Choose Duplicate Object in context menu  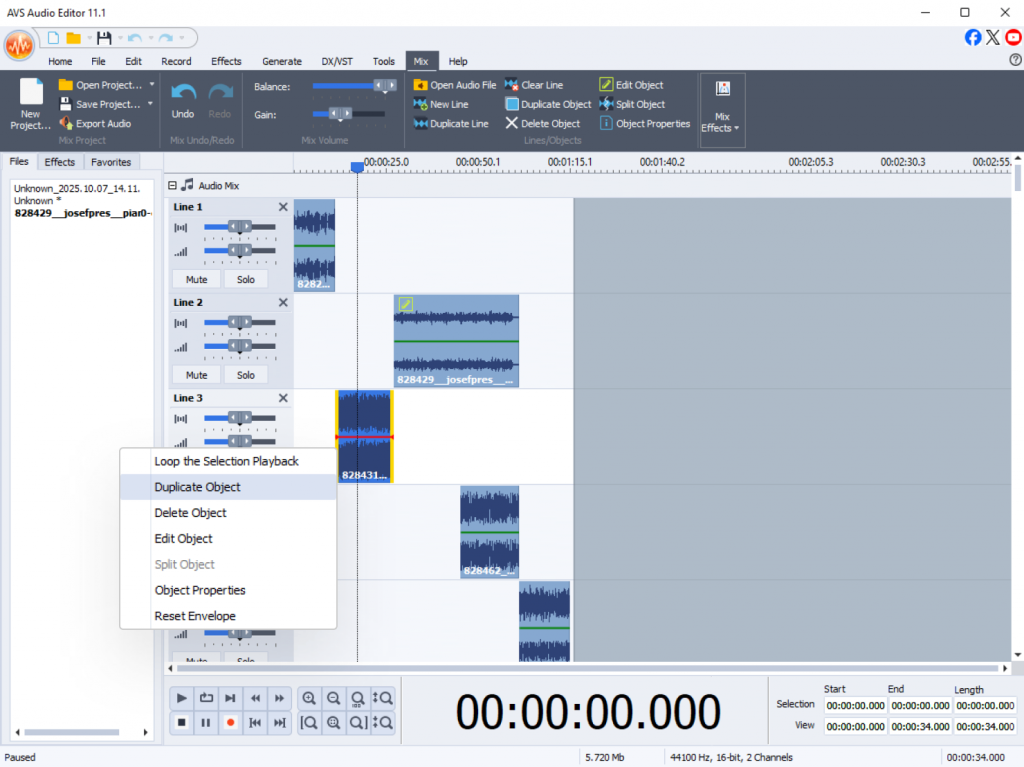(x=197, y=487)
